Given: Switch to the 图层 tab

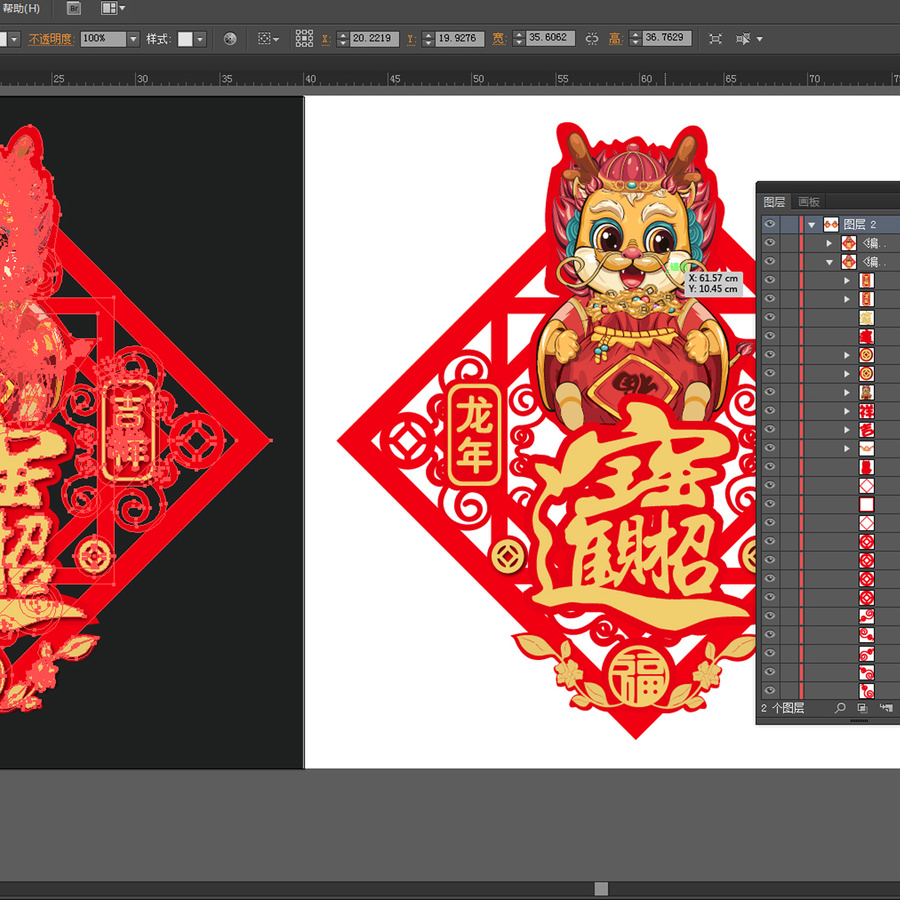Looking at the screenshot, I should [x=774, y=201].
